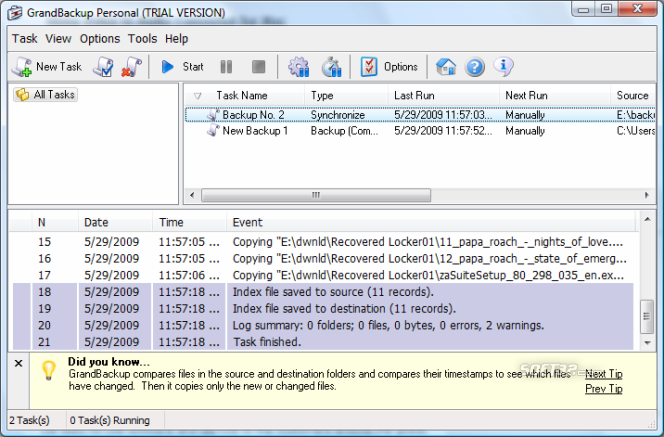Click 0 Task(s) Running status text
664x437 pixels.
point(110,420)
